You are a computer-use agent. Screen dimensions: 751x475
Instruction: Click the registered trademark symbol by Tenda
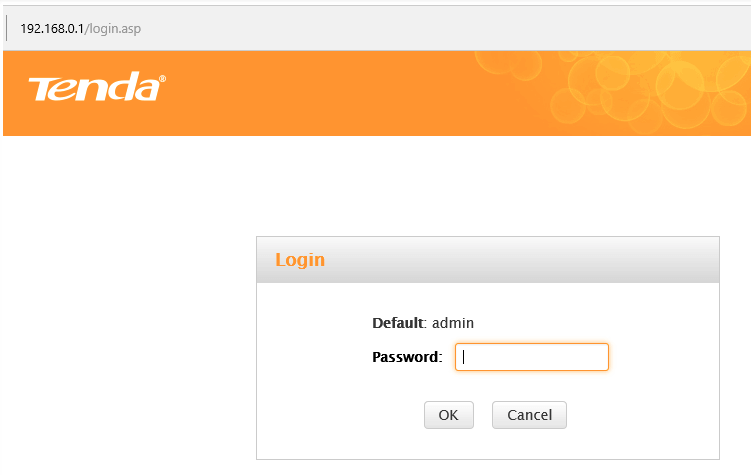coord(162,79)
